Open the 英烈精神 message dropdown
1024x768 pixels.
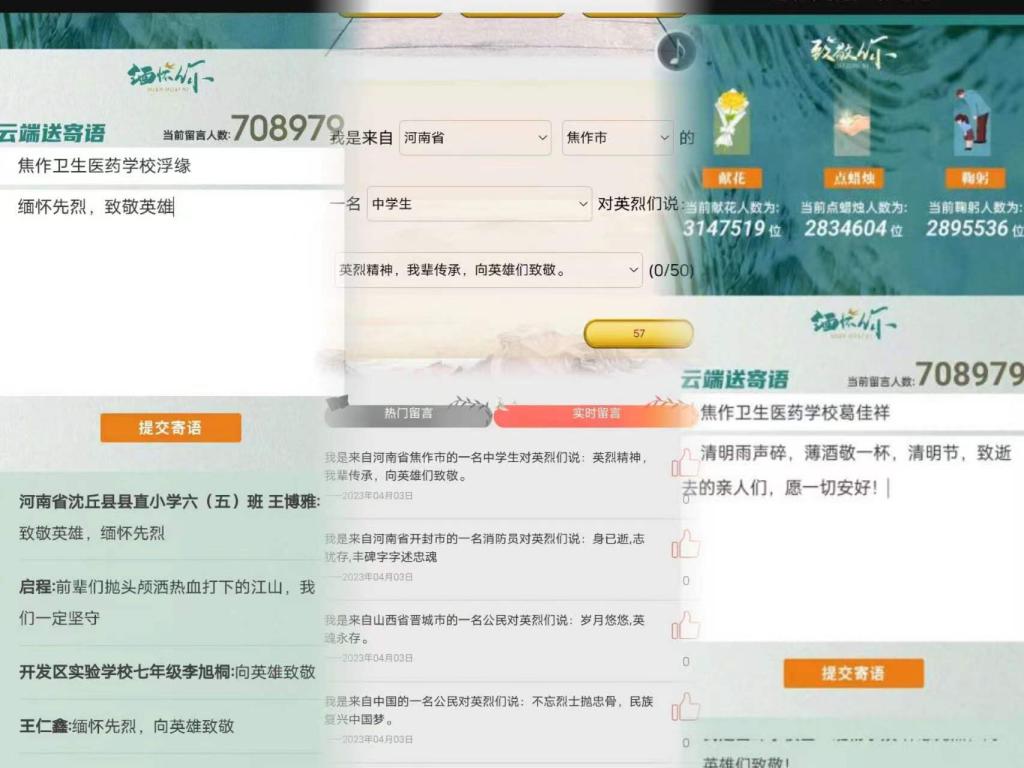488,270
